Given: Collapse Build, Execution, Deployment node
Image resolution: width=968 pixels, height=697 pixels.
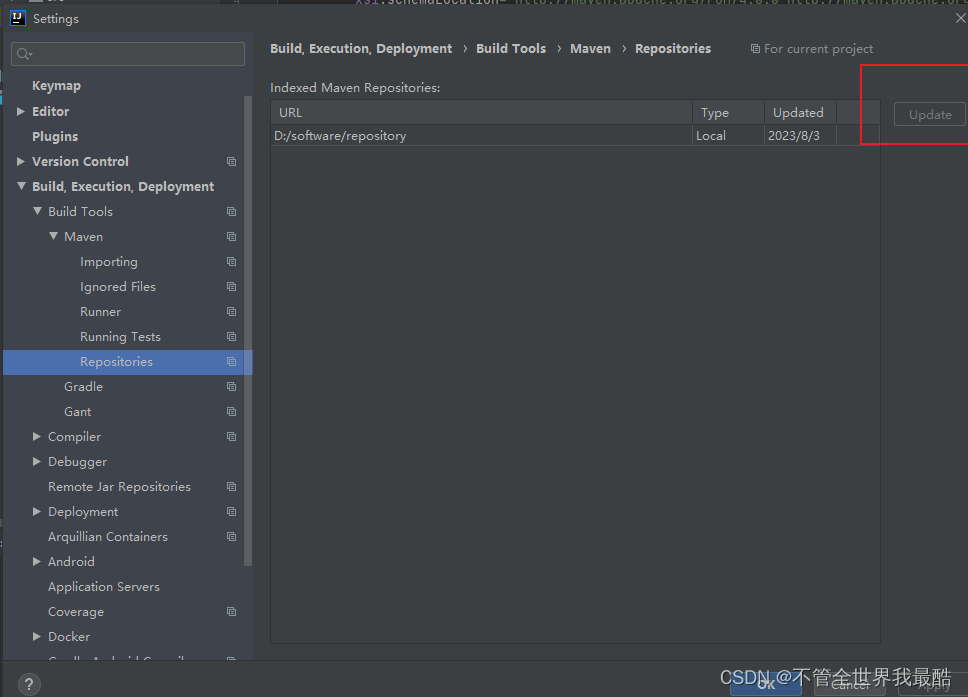Looking at the screenshot, I should (21, 186).
